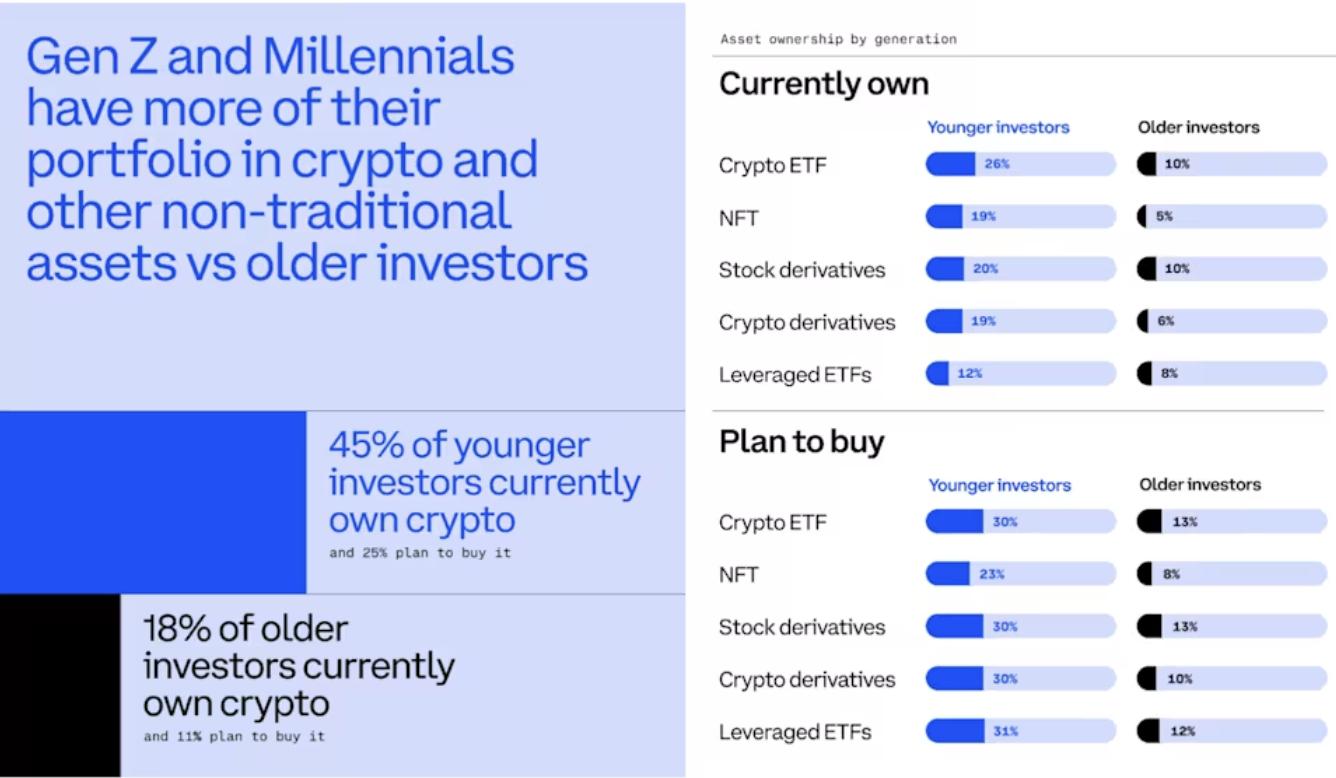
Task: Click "Crypto derivatives" label under Plan to buy
Action: 807,680
